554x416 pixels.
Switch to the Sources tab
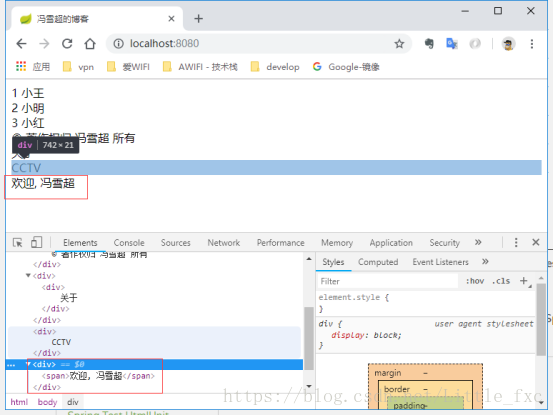[x=176, y=243]
